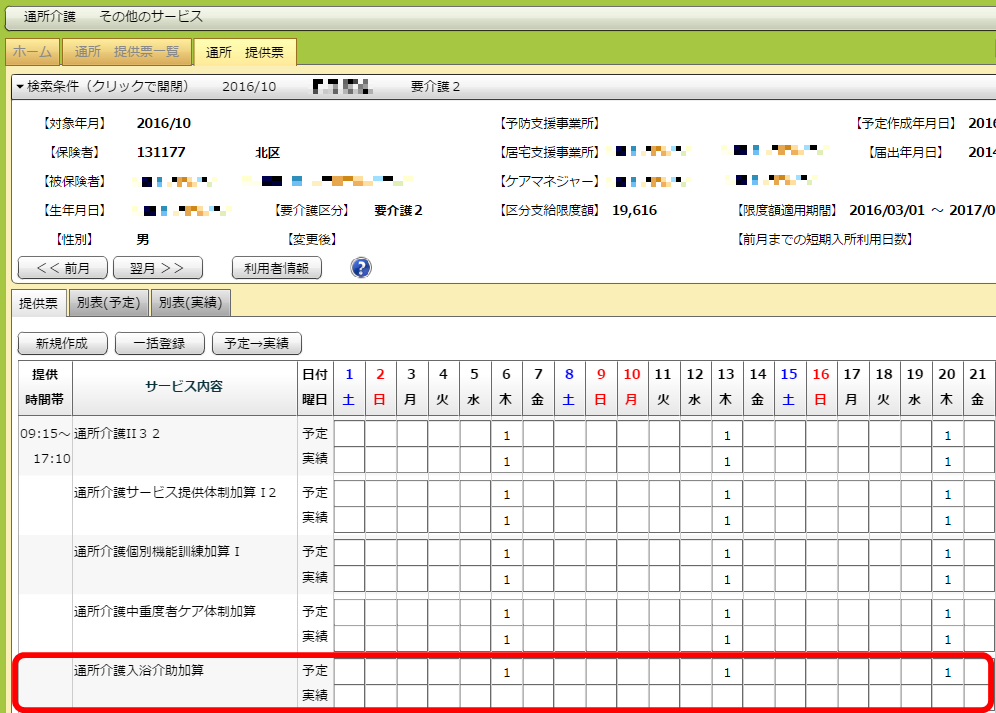
Task: Open 利用者情報 user information
Action: tap(276, 268)
